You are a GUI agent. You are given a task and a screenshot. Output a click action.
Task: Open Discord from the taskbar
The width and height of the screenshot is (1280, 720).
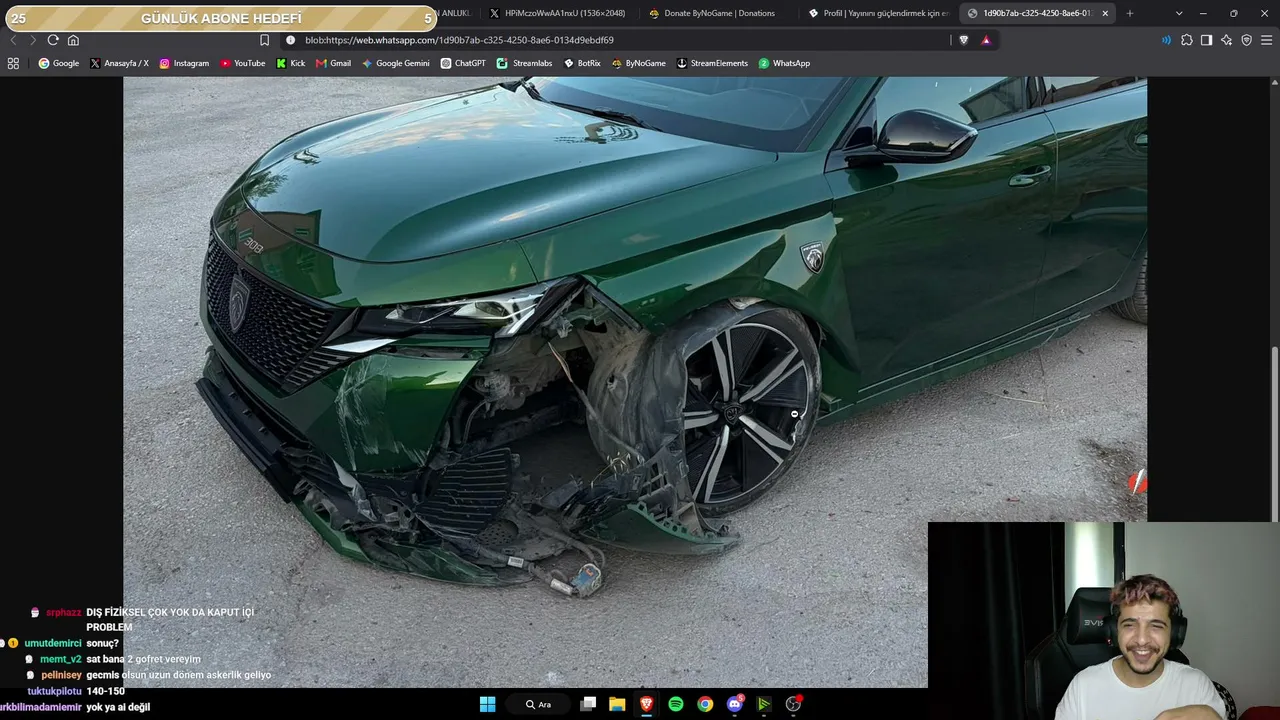tap(735, 704)
